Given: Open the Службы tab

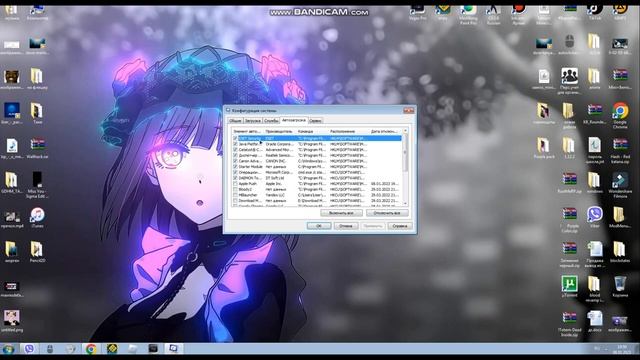Looking at the screenshot, I should 271,121.
